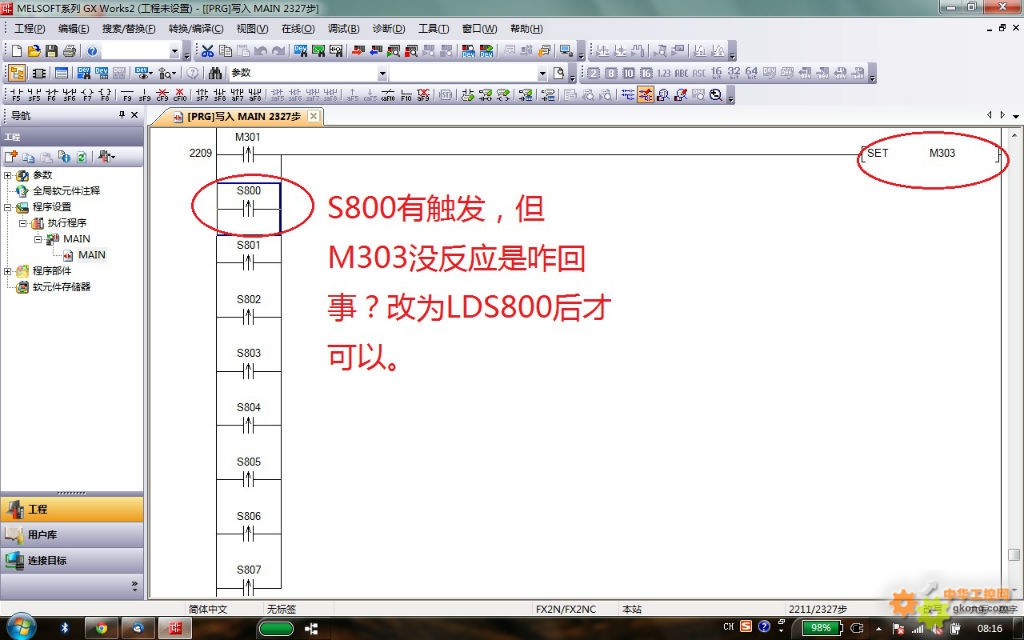Insert open contact with F5 icon
Image resolution: width=1024 pixels, height=640 pixels.
17,96
